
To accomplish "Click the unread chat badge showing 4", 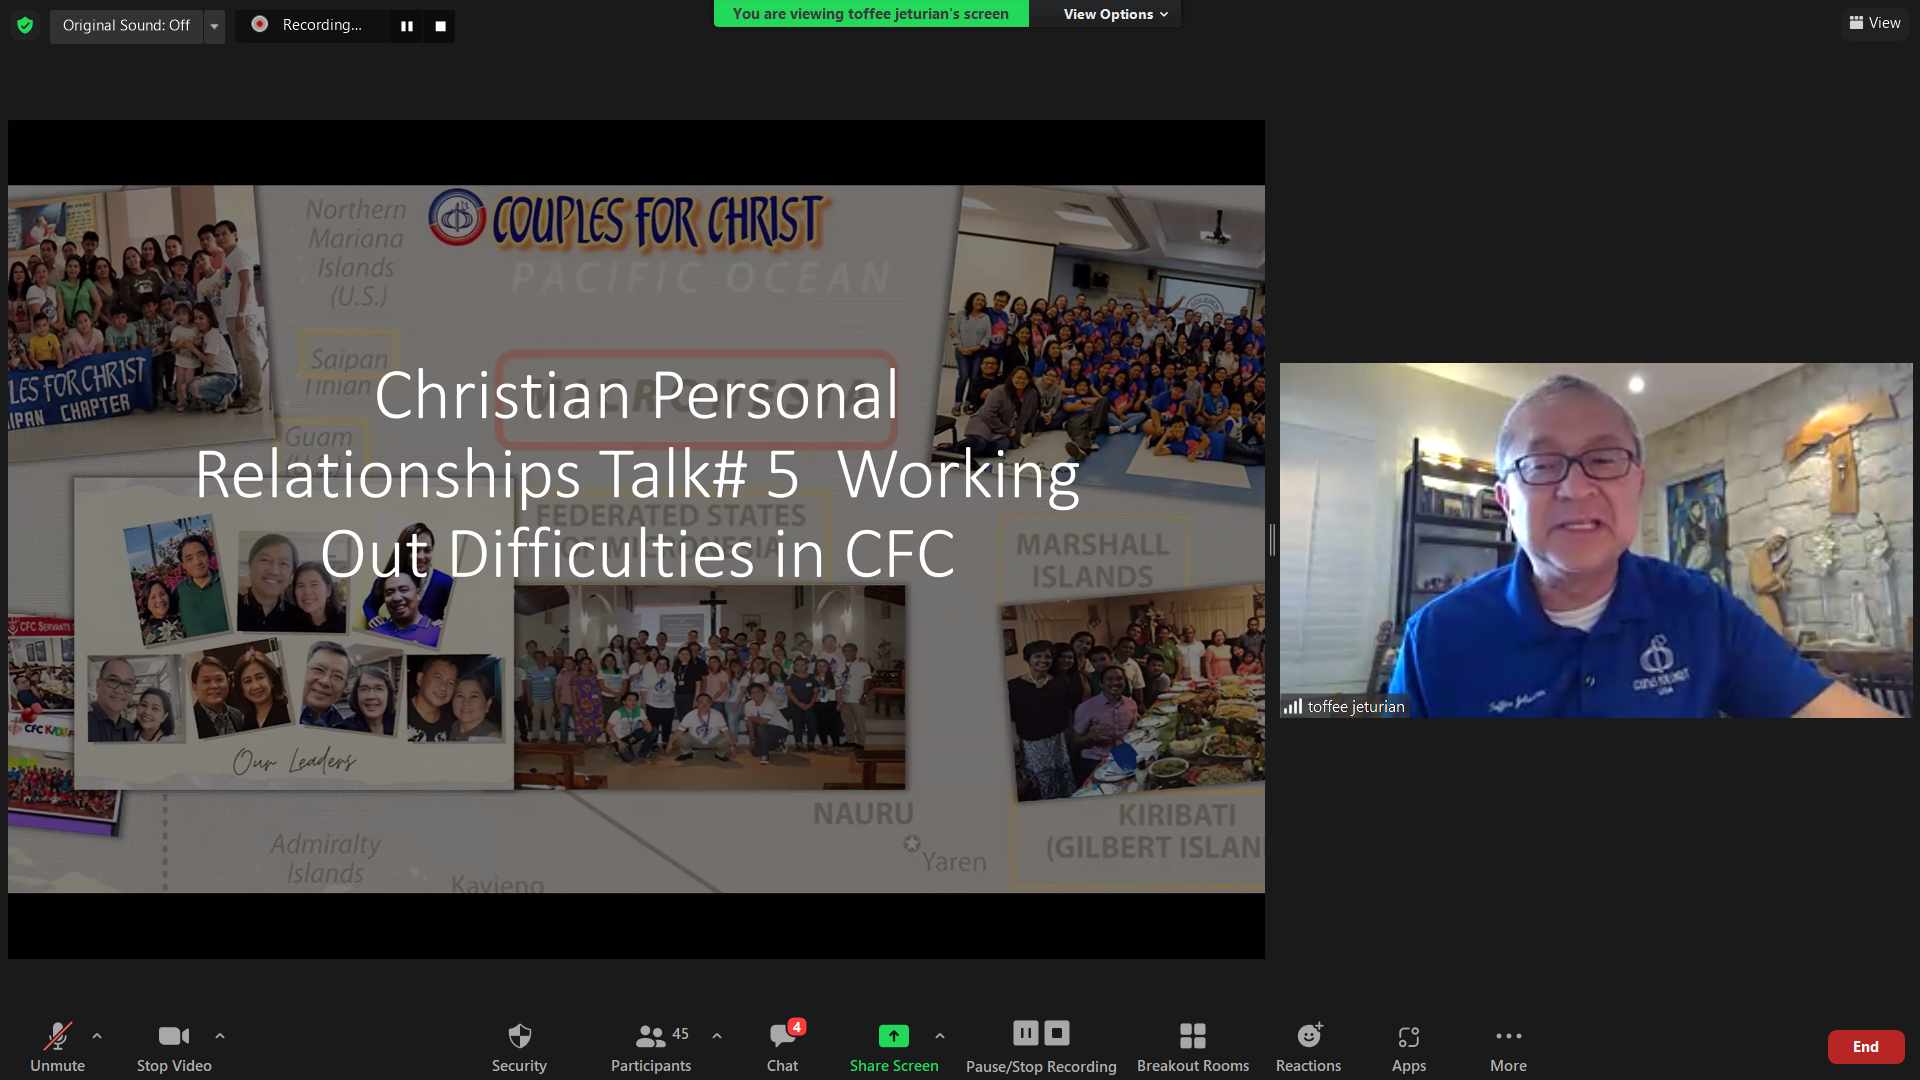I will point(796,1027).
